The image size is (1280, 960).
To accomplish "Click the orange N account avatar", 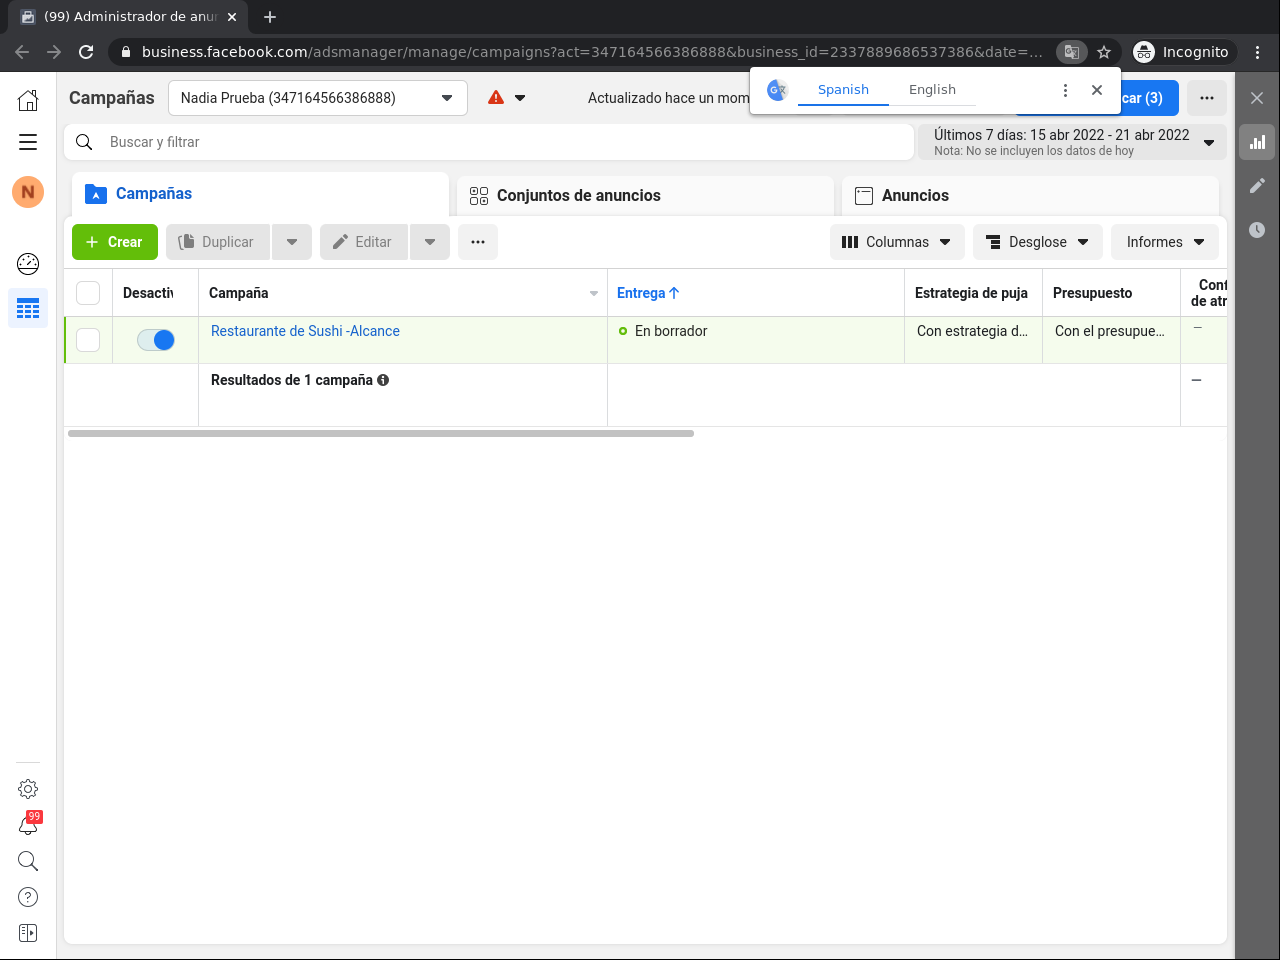I will [x=28, y=191].
